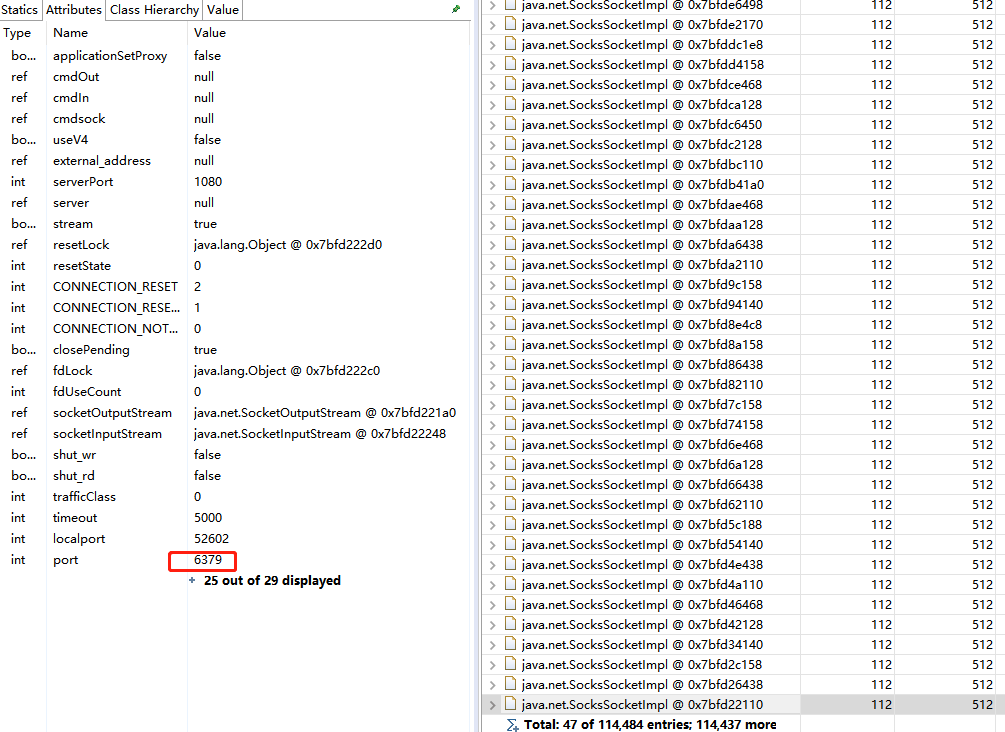Click the Type column header
The width and height of the screenshot is (1005, 732).
click(18, 33)
